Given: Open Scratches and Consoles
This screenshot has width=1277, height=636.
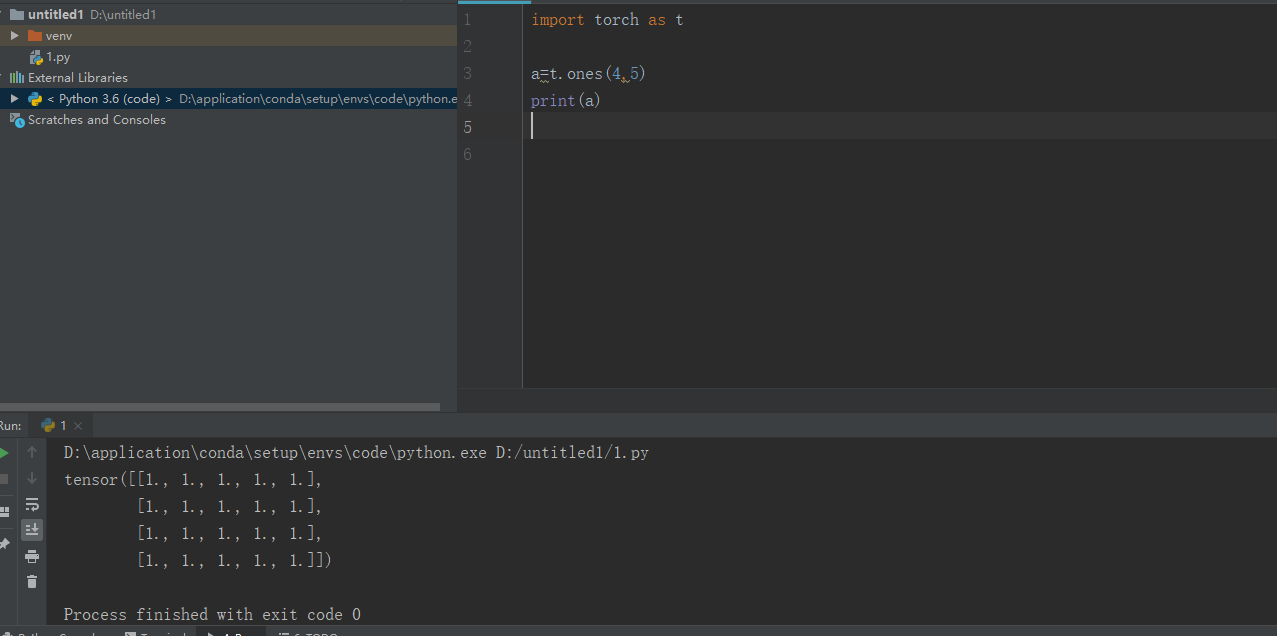Looking at the screenshot, I should click(x=96, y=119).
